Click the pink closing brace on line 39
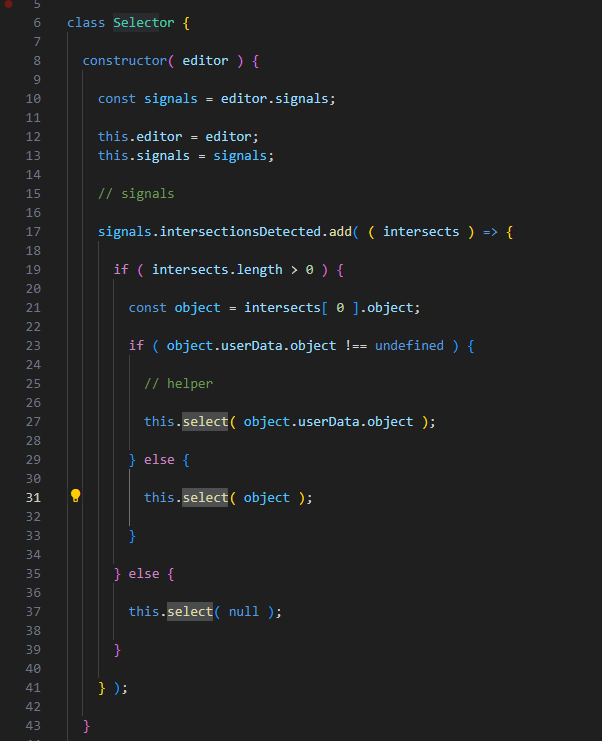602x741 pixels. click(117, 650)
